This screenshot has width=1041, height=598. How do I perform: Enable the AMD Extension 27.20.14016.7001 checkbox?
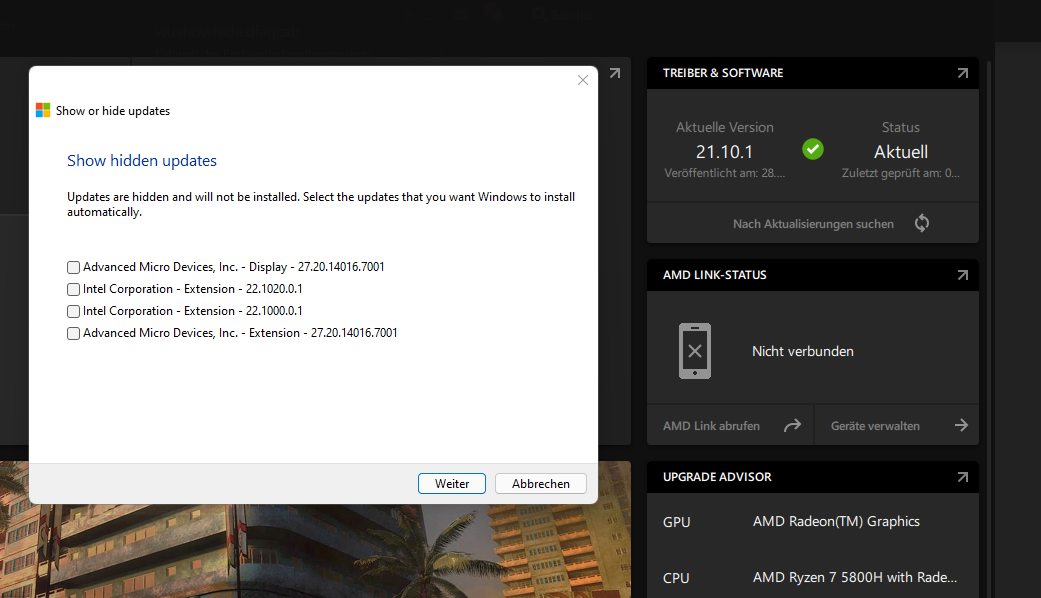(73, 333)
